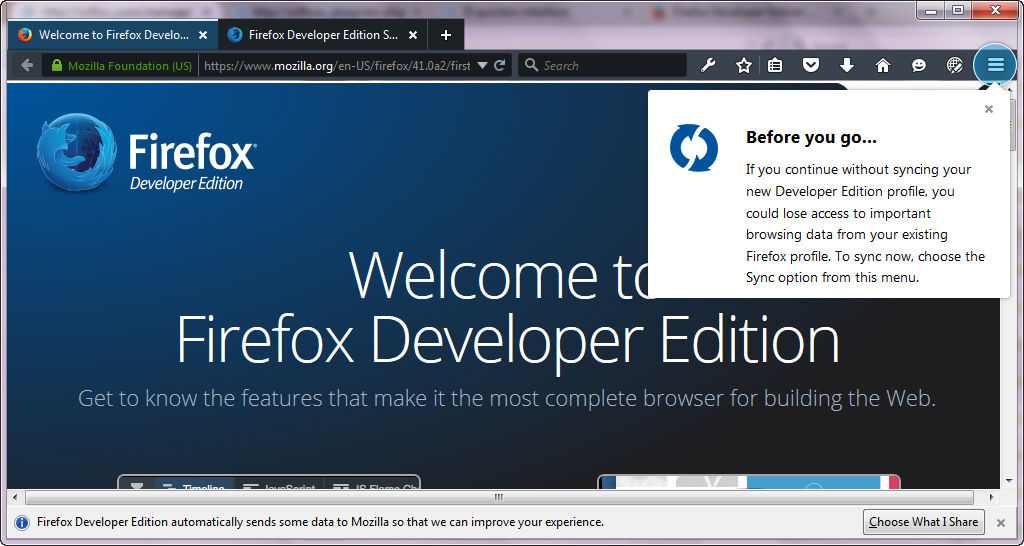
Task: Click the Pocket icon
Action: point(811,65)
